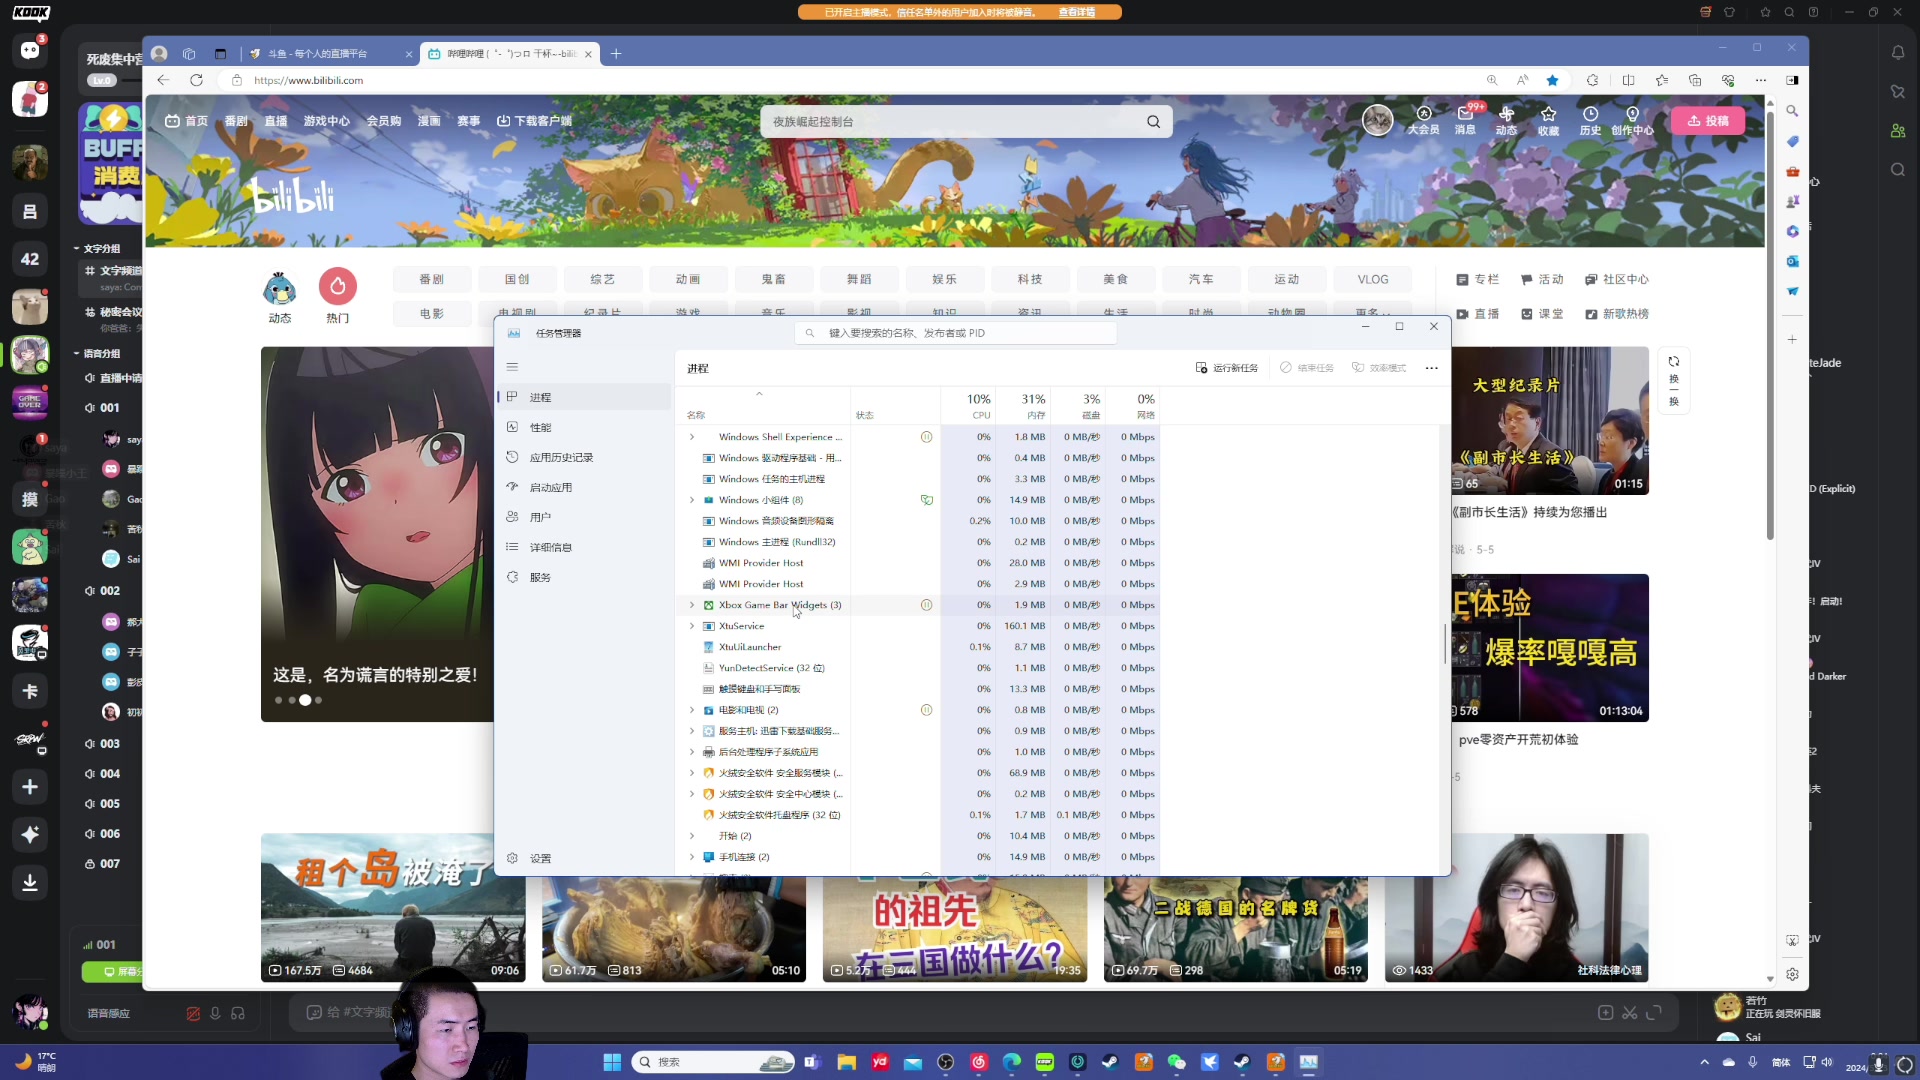Select the first WMI Provider Host process
The width and height of the screenshot is (1920, 1080).
tap(920, 563)
